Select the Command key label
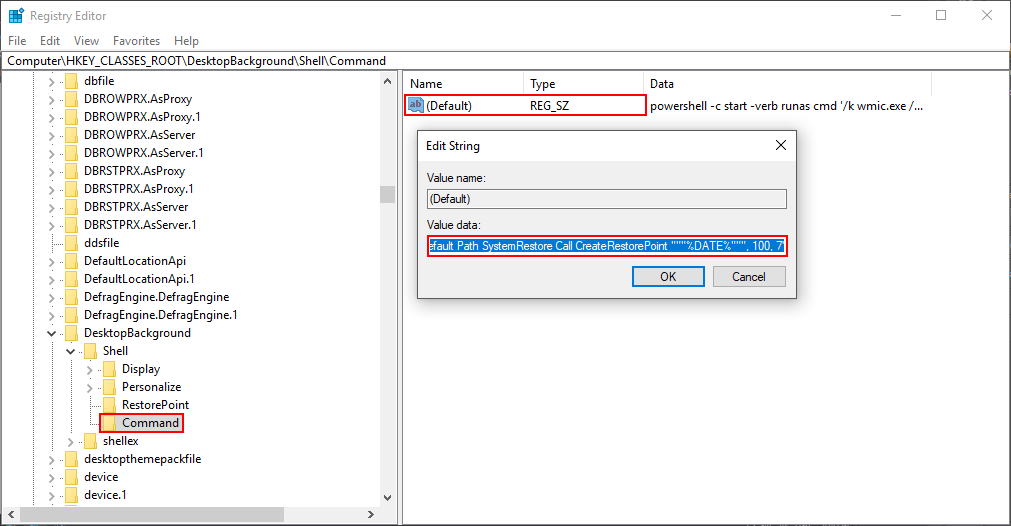This screenshot has width=1011, height=526. (151, 423)
